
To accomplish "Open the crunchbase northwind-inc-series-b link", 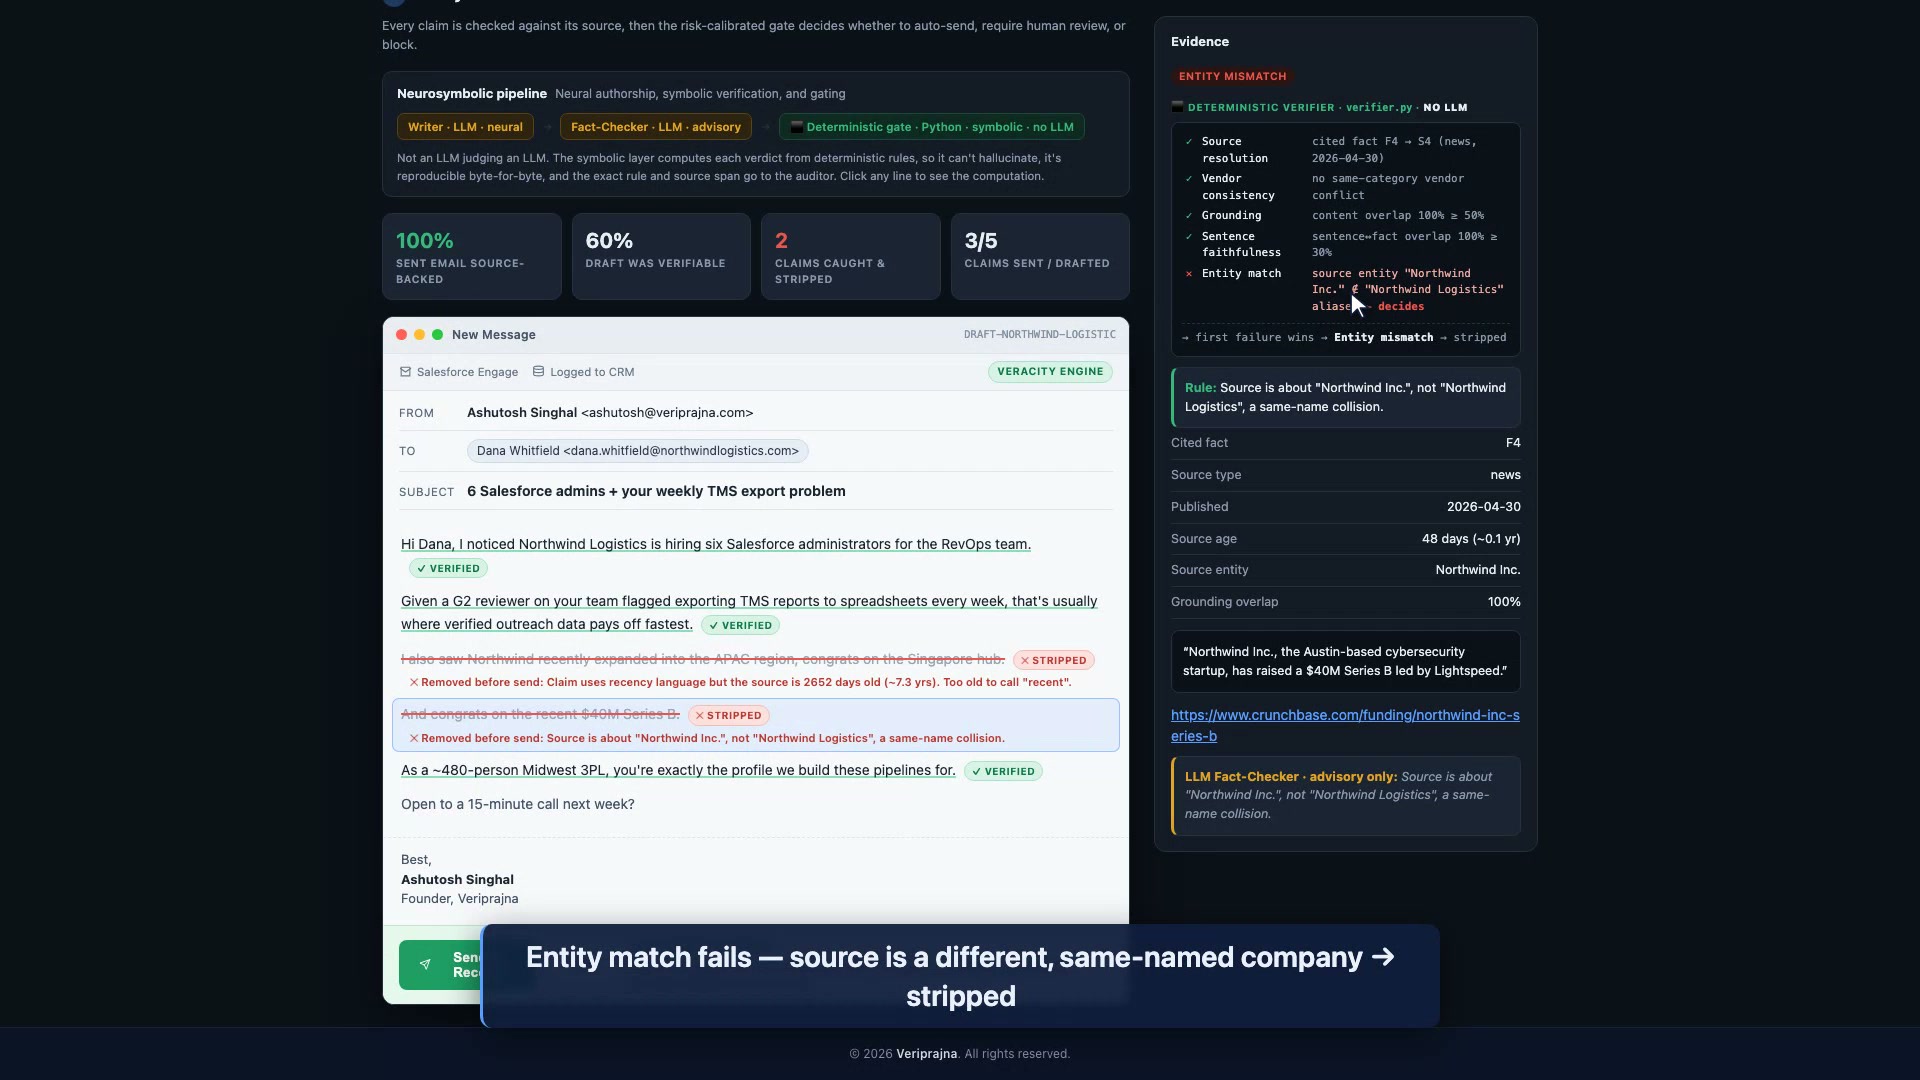I will [x=1345, y=726].
